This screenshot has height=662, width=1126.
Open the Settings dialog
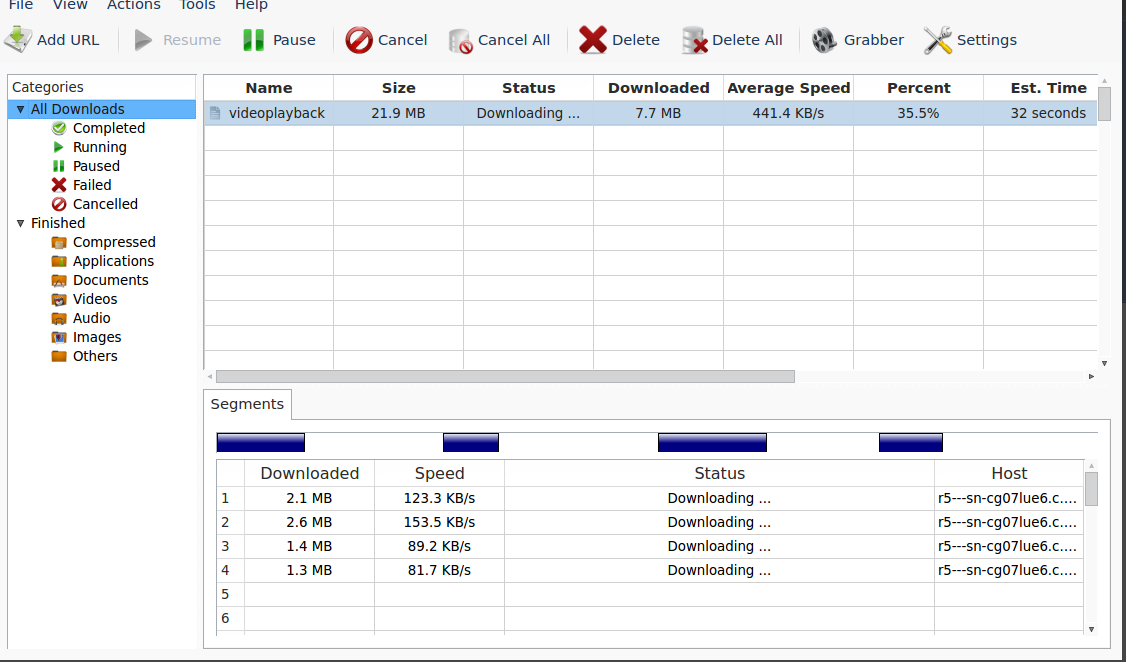click(970, 40)
